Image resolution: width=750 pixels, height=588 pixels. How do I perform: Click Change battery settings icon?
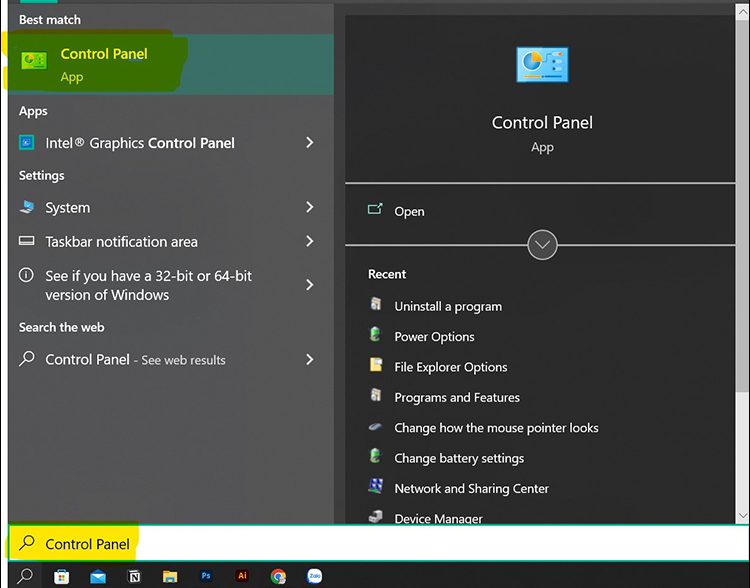coord(375,455)
